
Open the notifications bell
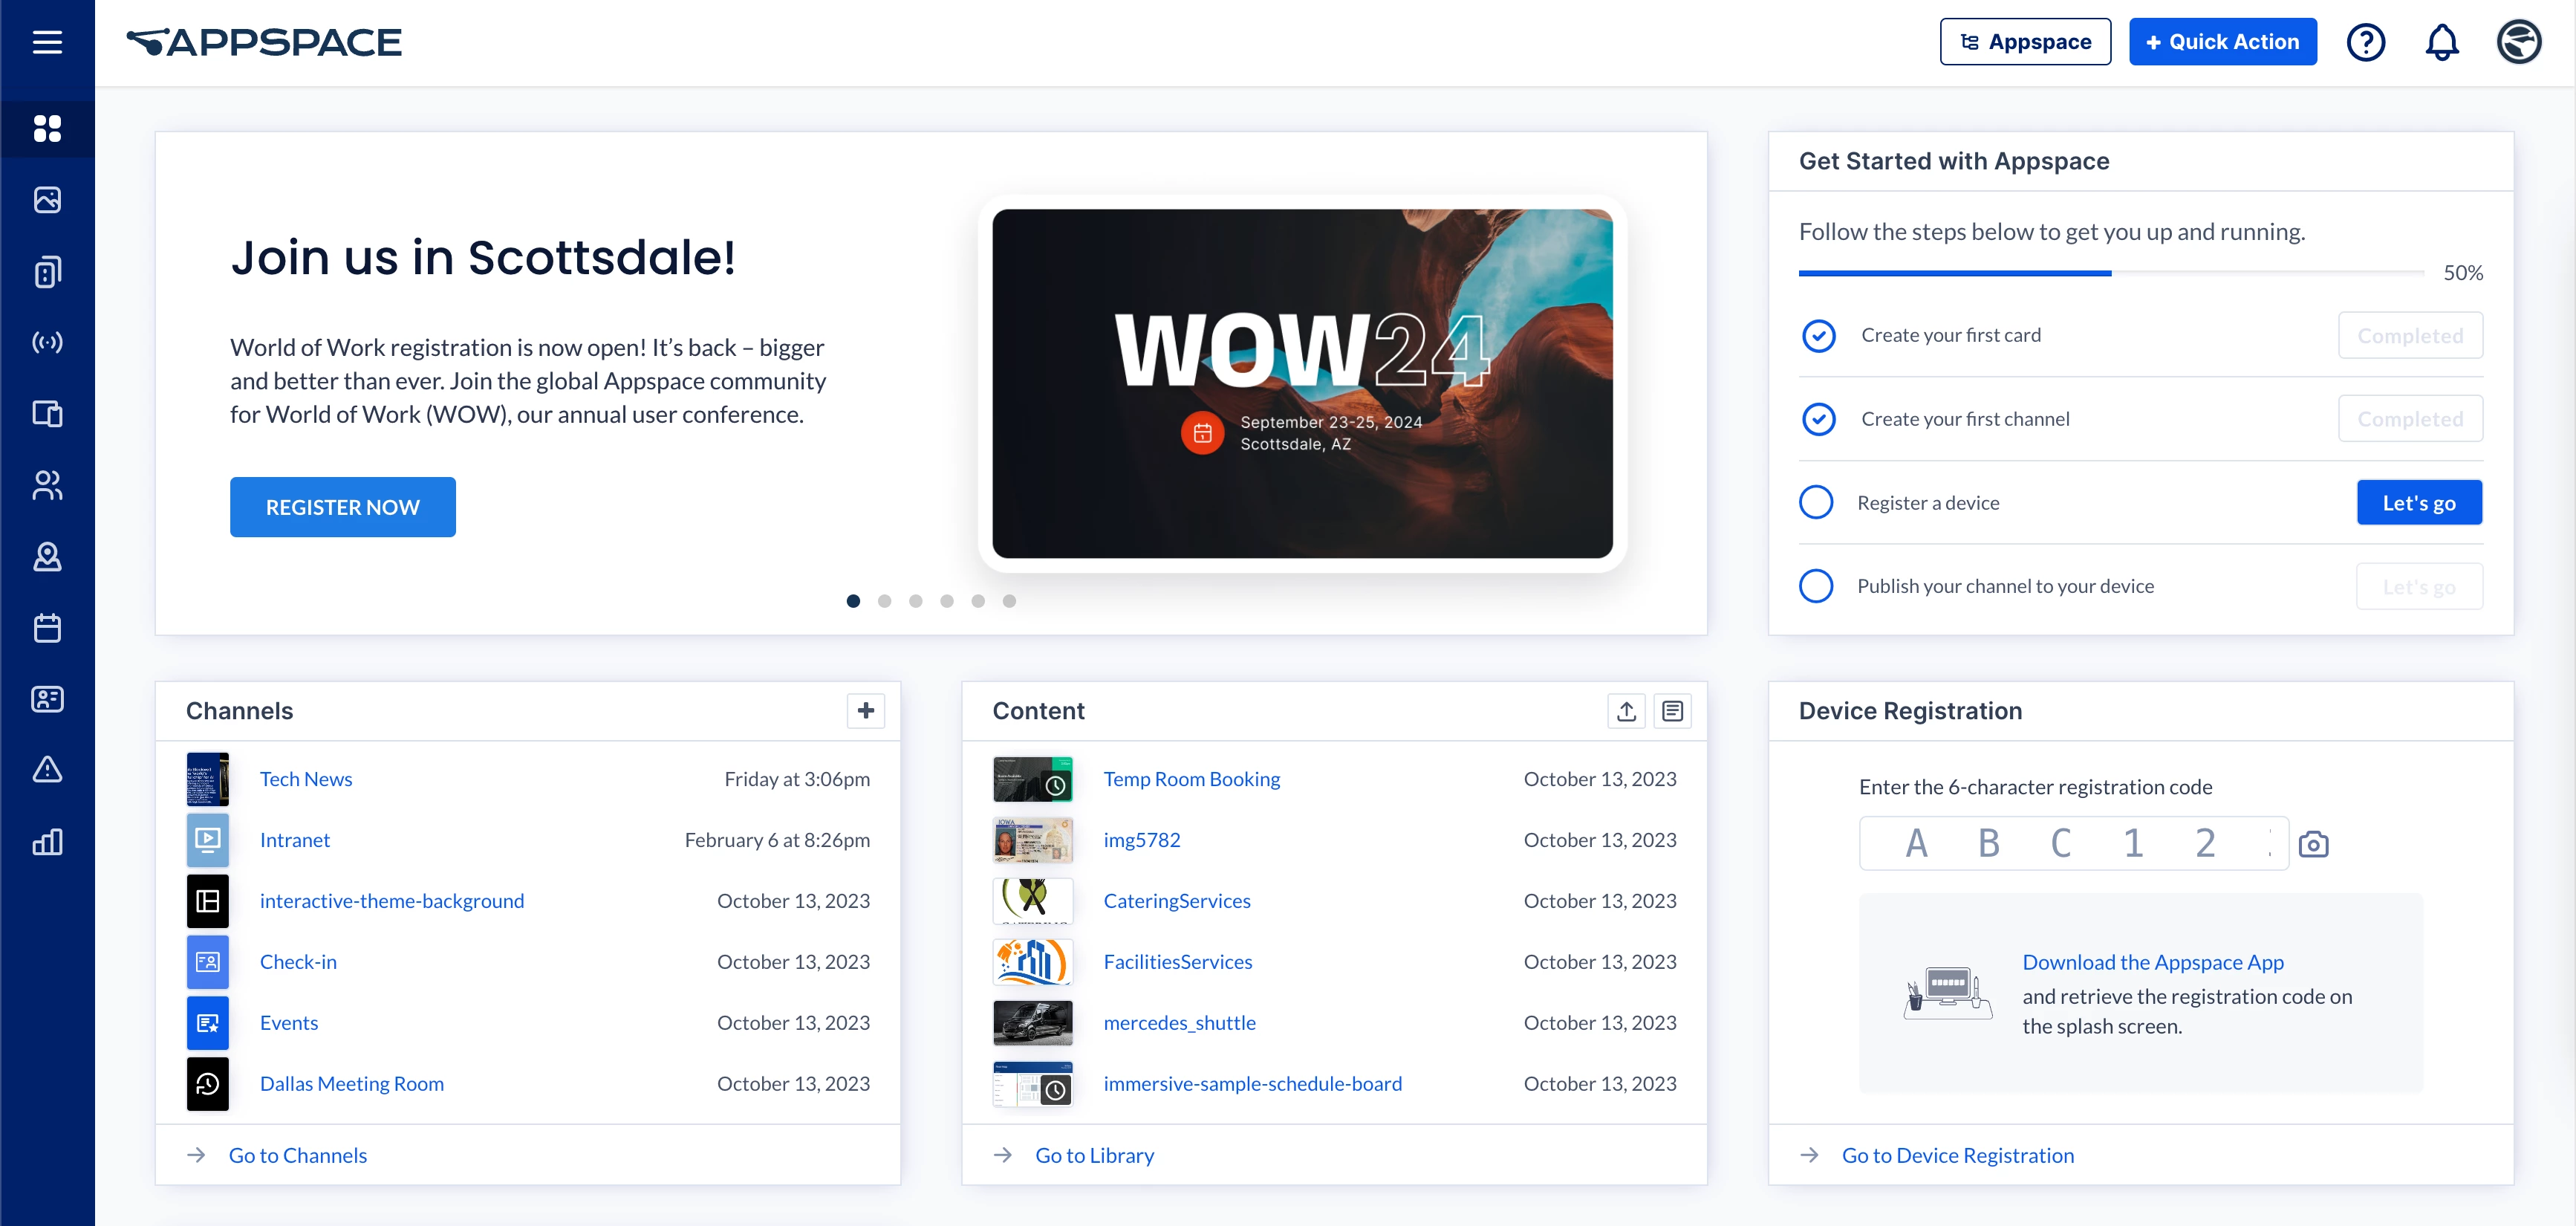point(2441,42)
